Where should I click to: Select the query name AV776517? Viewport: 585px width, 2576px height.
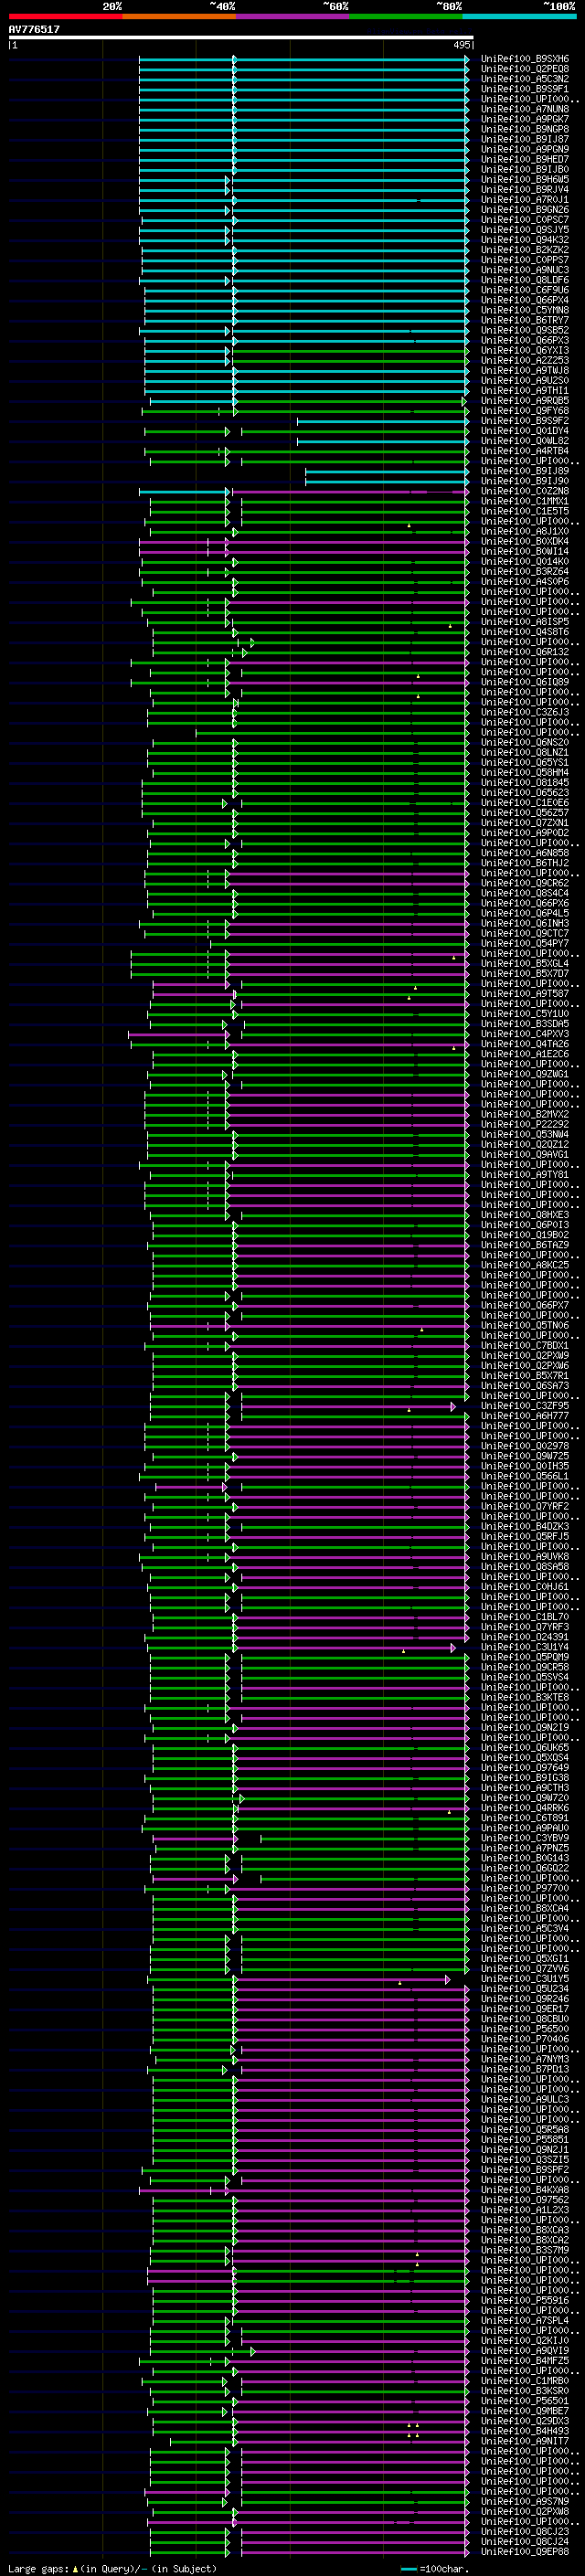[34, 29]
